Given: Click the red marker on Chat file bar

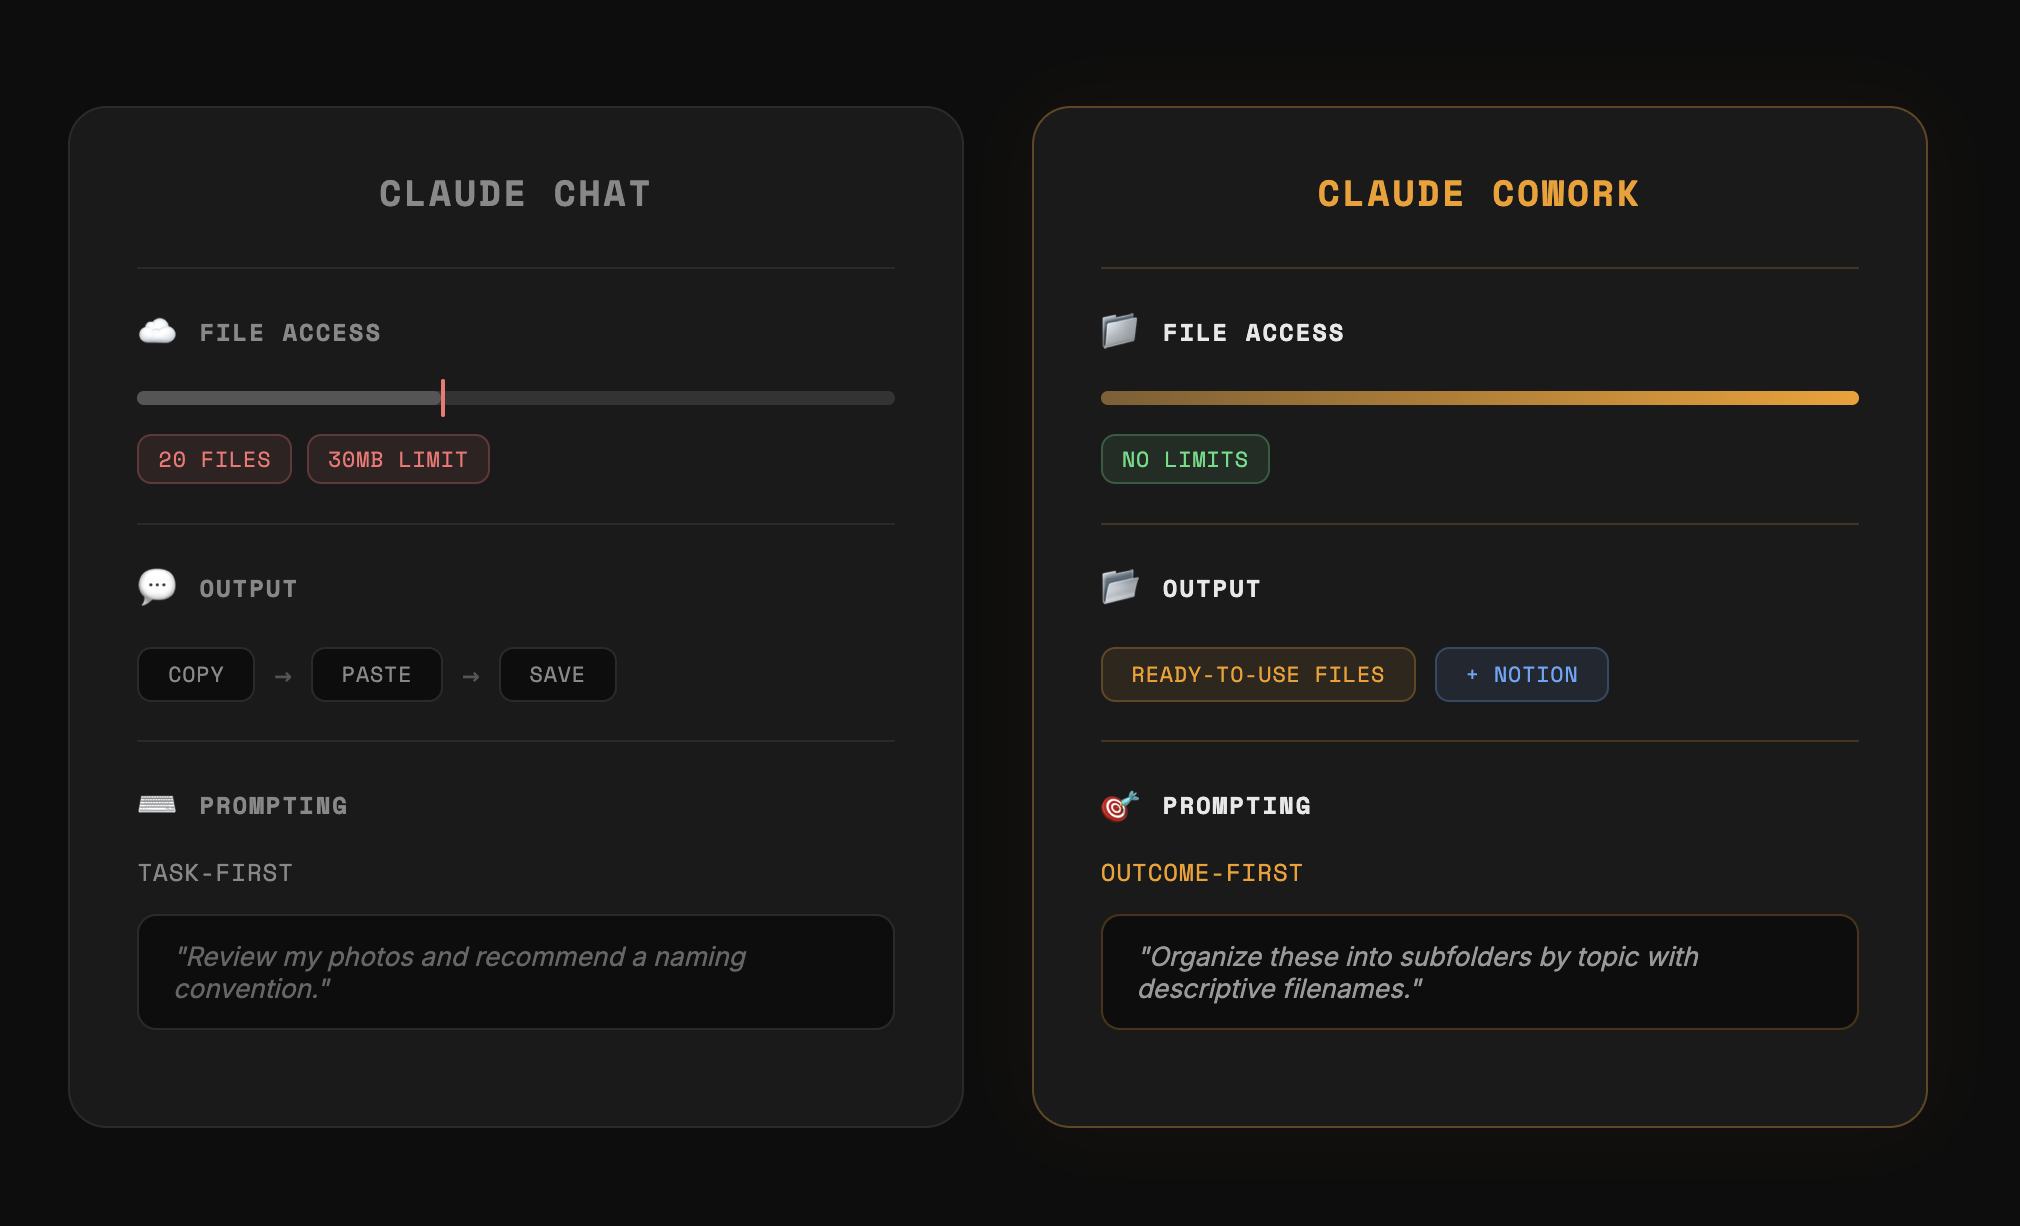Looking at the screenshot, I should click(443, 398).
